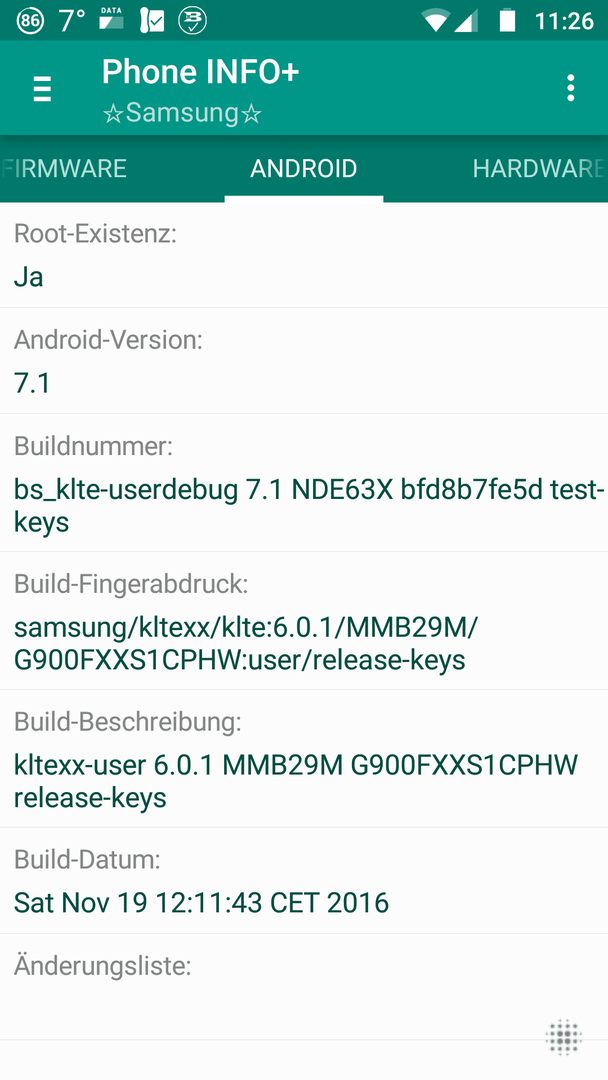Tap the Root-Existenz entry
Viewport: 608px width, 1080px height.
click(304, 256)
